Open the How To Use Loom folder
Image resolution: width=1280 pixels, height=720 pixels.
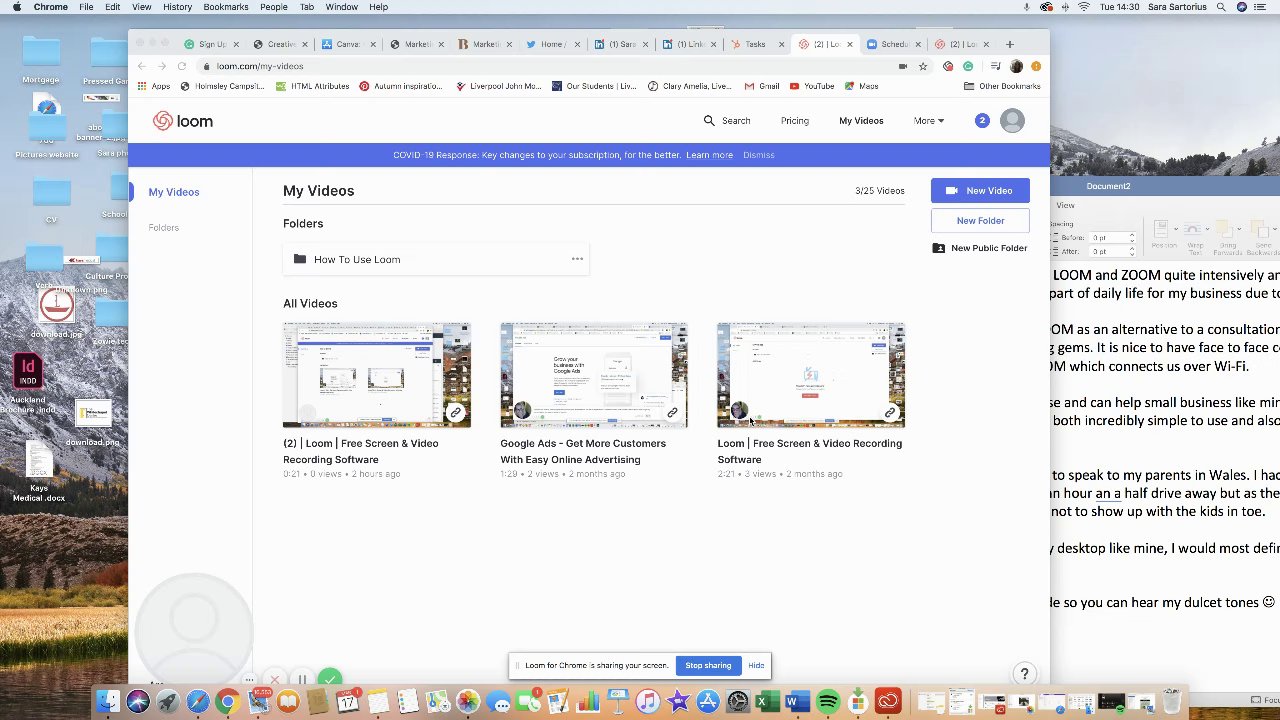click(x=436, y=259)
